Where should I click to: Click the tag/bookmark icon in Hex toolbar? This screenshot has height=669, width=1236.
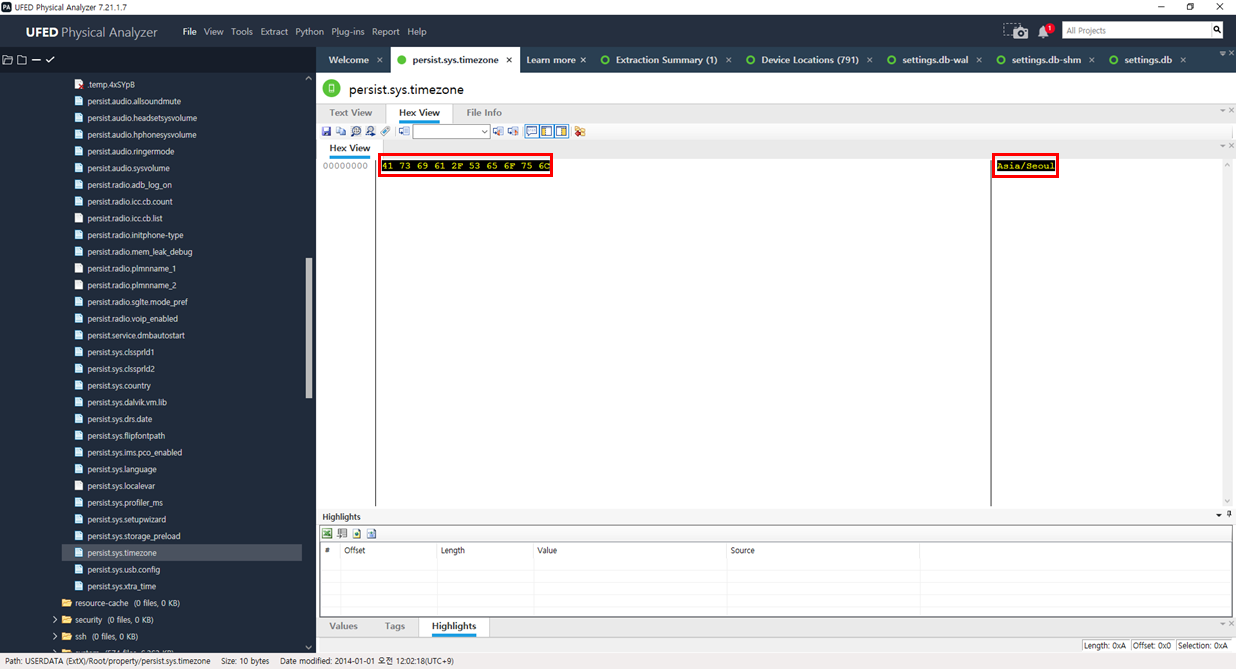coord(385,131)
